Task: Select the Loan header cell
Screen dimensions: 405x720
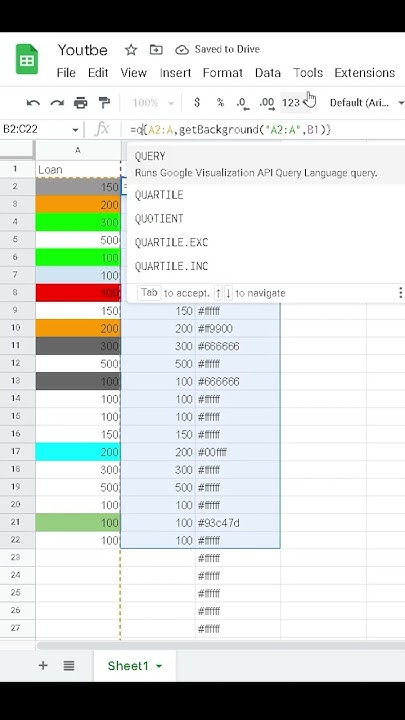Action: tap(78, 169)
